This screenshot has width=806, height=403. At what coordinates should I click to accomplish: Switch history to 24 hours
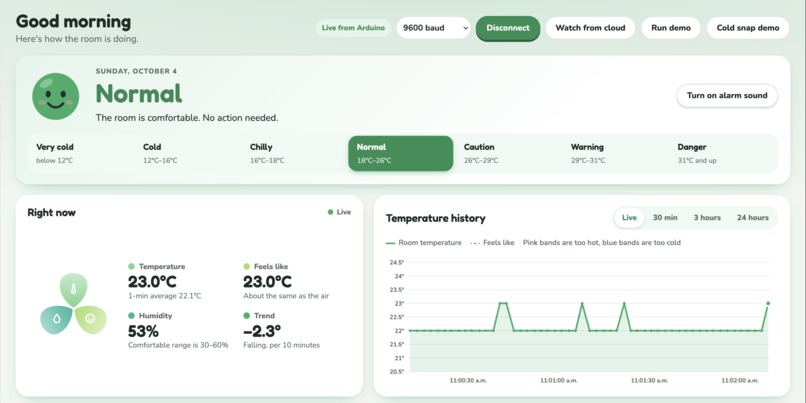pos(753,217)
